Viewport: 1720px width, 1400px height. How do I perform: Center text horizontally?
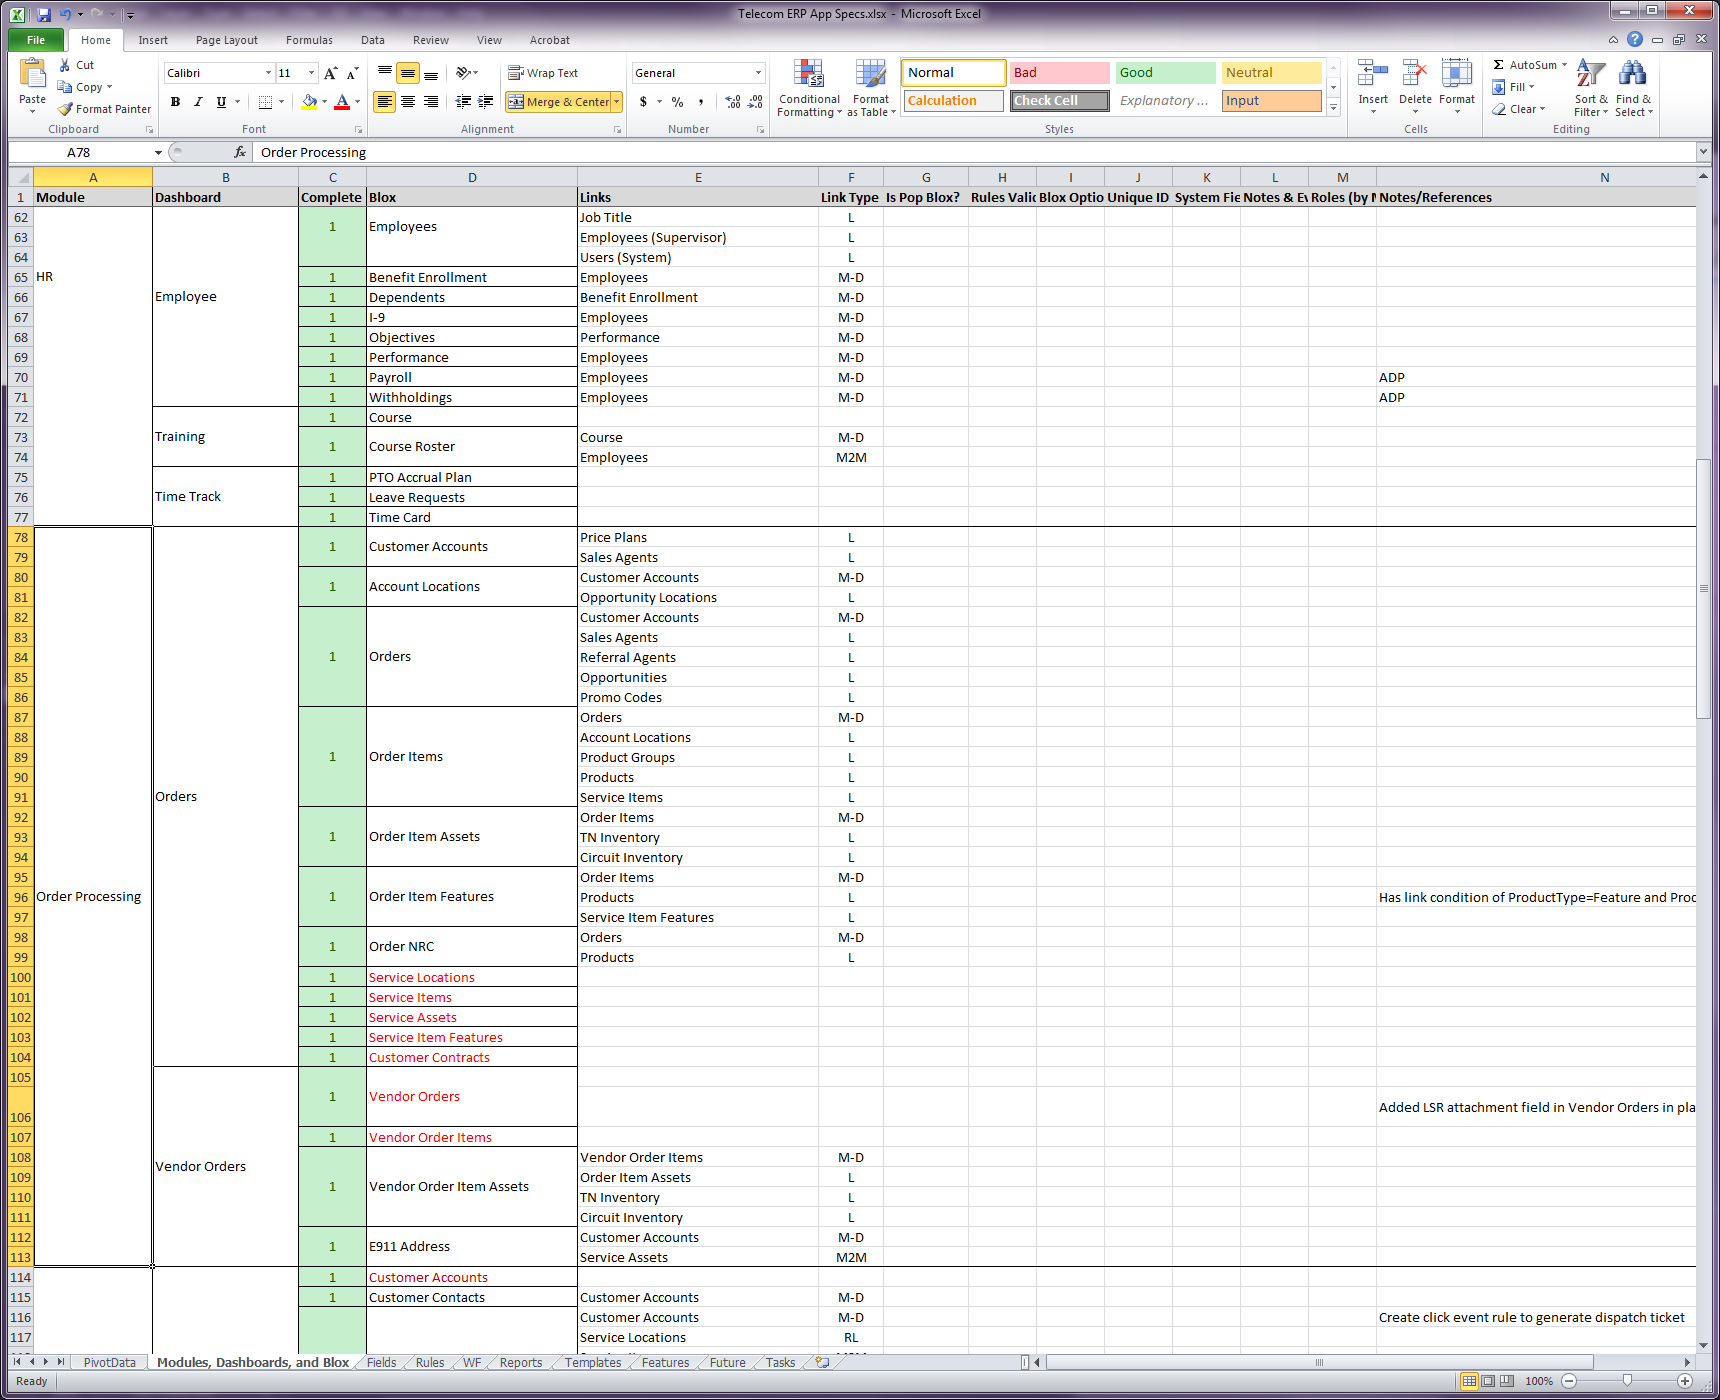pyautogui.click(x=408, y=102)
